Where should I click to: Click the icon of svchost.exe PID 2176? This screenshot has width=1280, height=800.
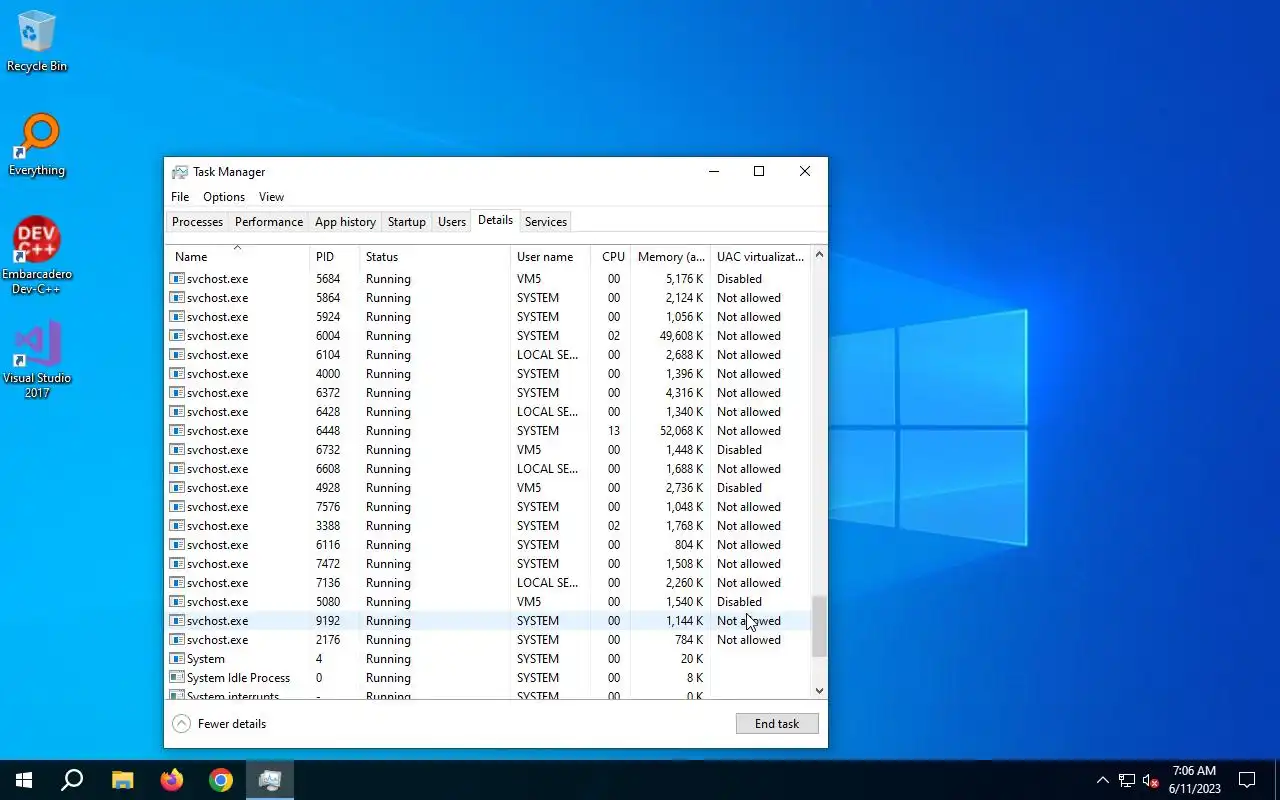177,640
